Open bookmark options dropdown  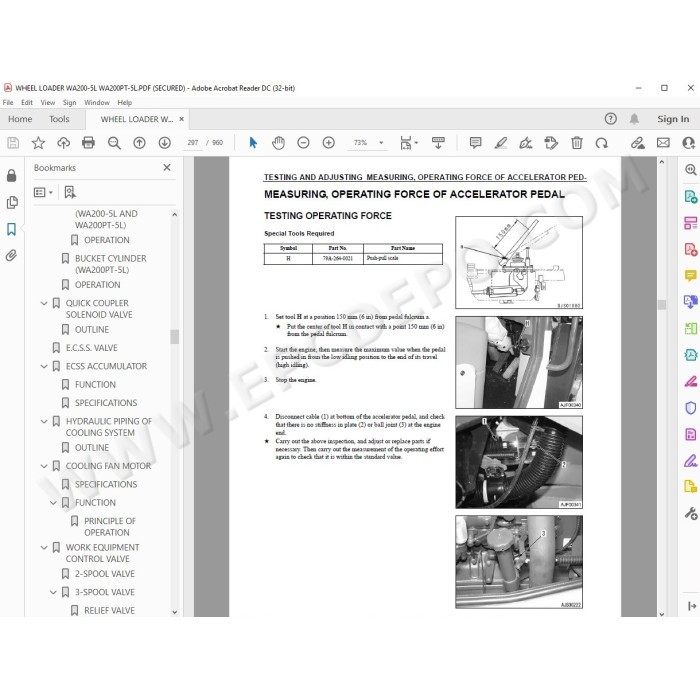coord(43,192)
